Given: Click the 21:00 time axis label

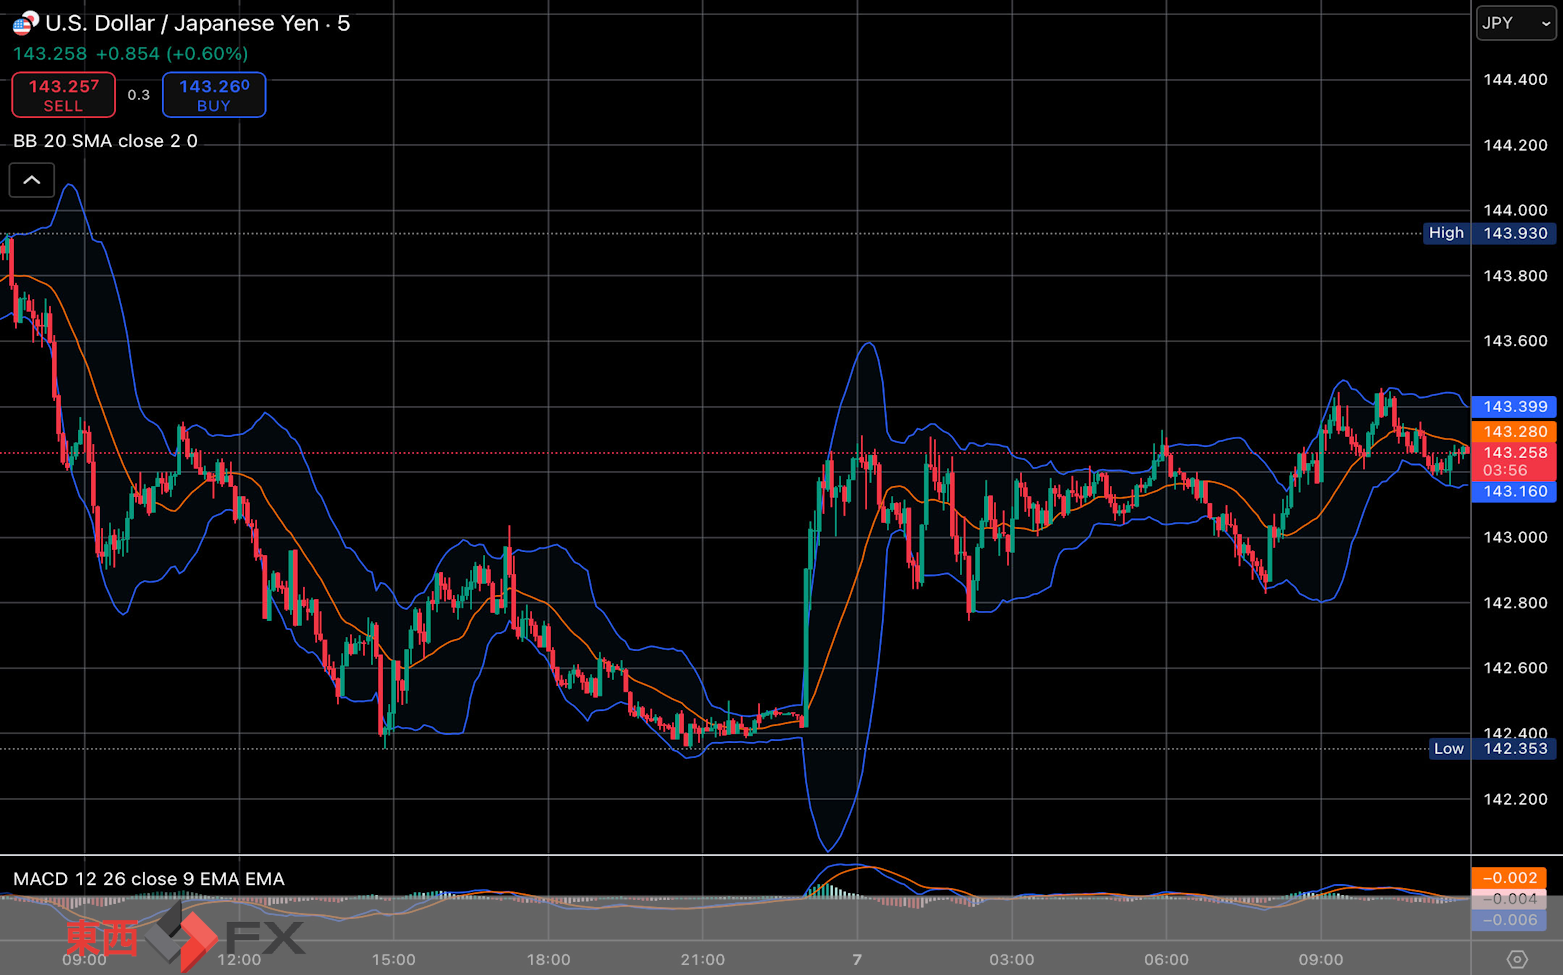Looking at the screenshot, I should click(x=703, y=959).
